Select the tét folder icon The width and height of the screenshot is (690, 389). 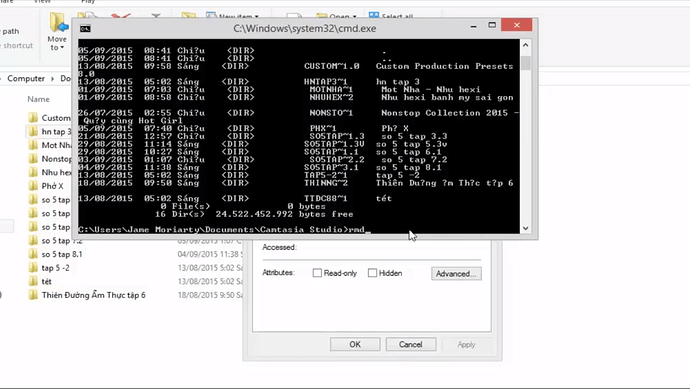point(33,281)
